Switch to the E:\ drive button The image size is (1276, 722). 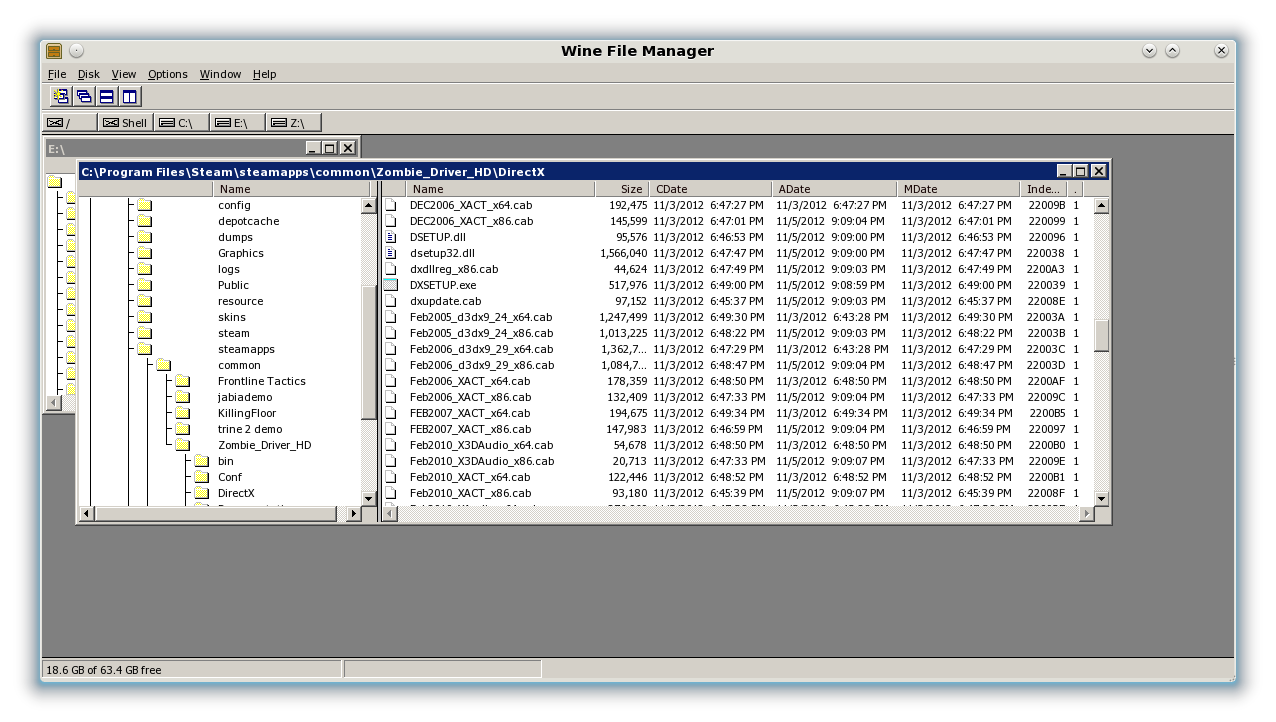(238, 123)
